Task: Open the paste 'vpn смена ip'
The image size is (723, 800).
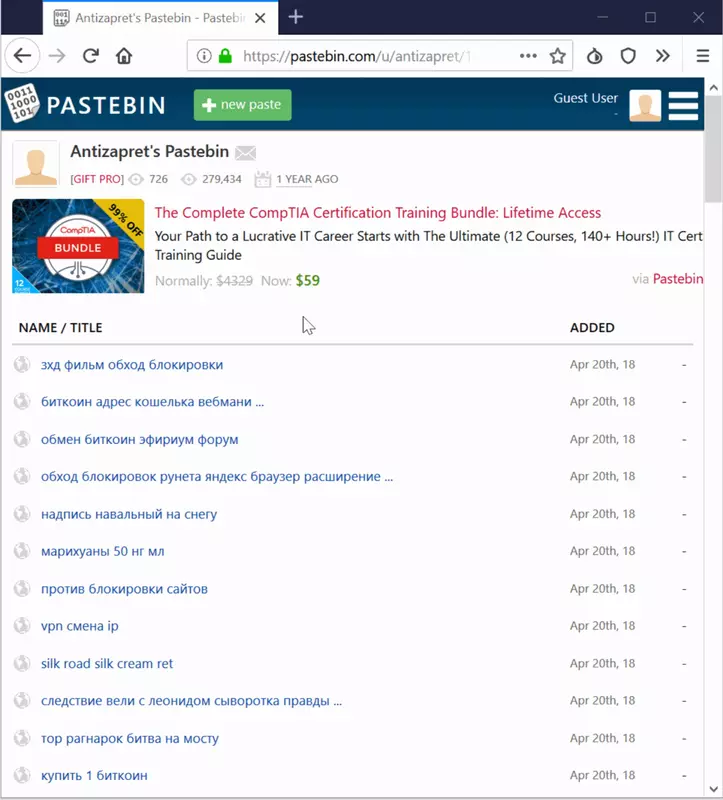Action: [80, 626]
